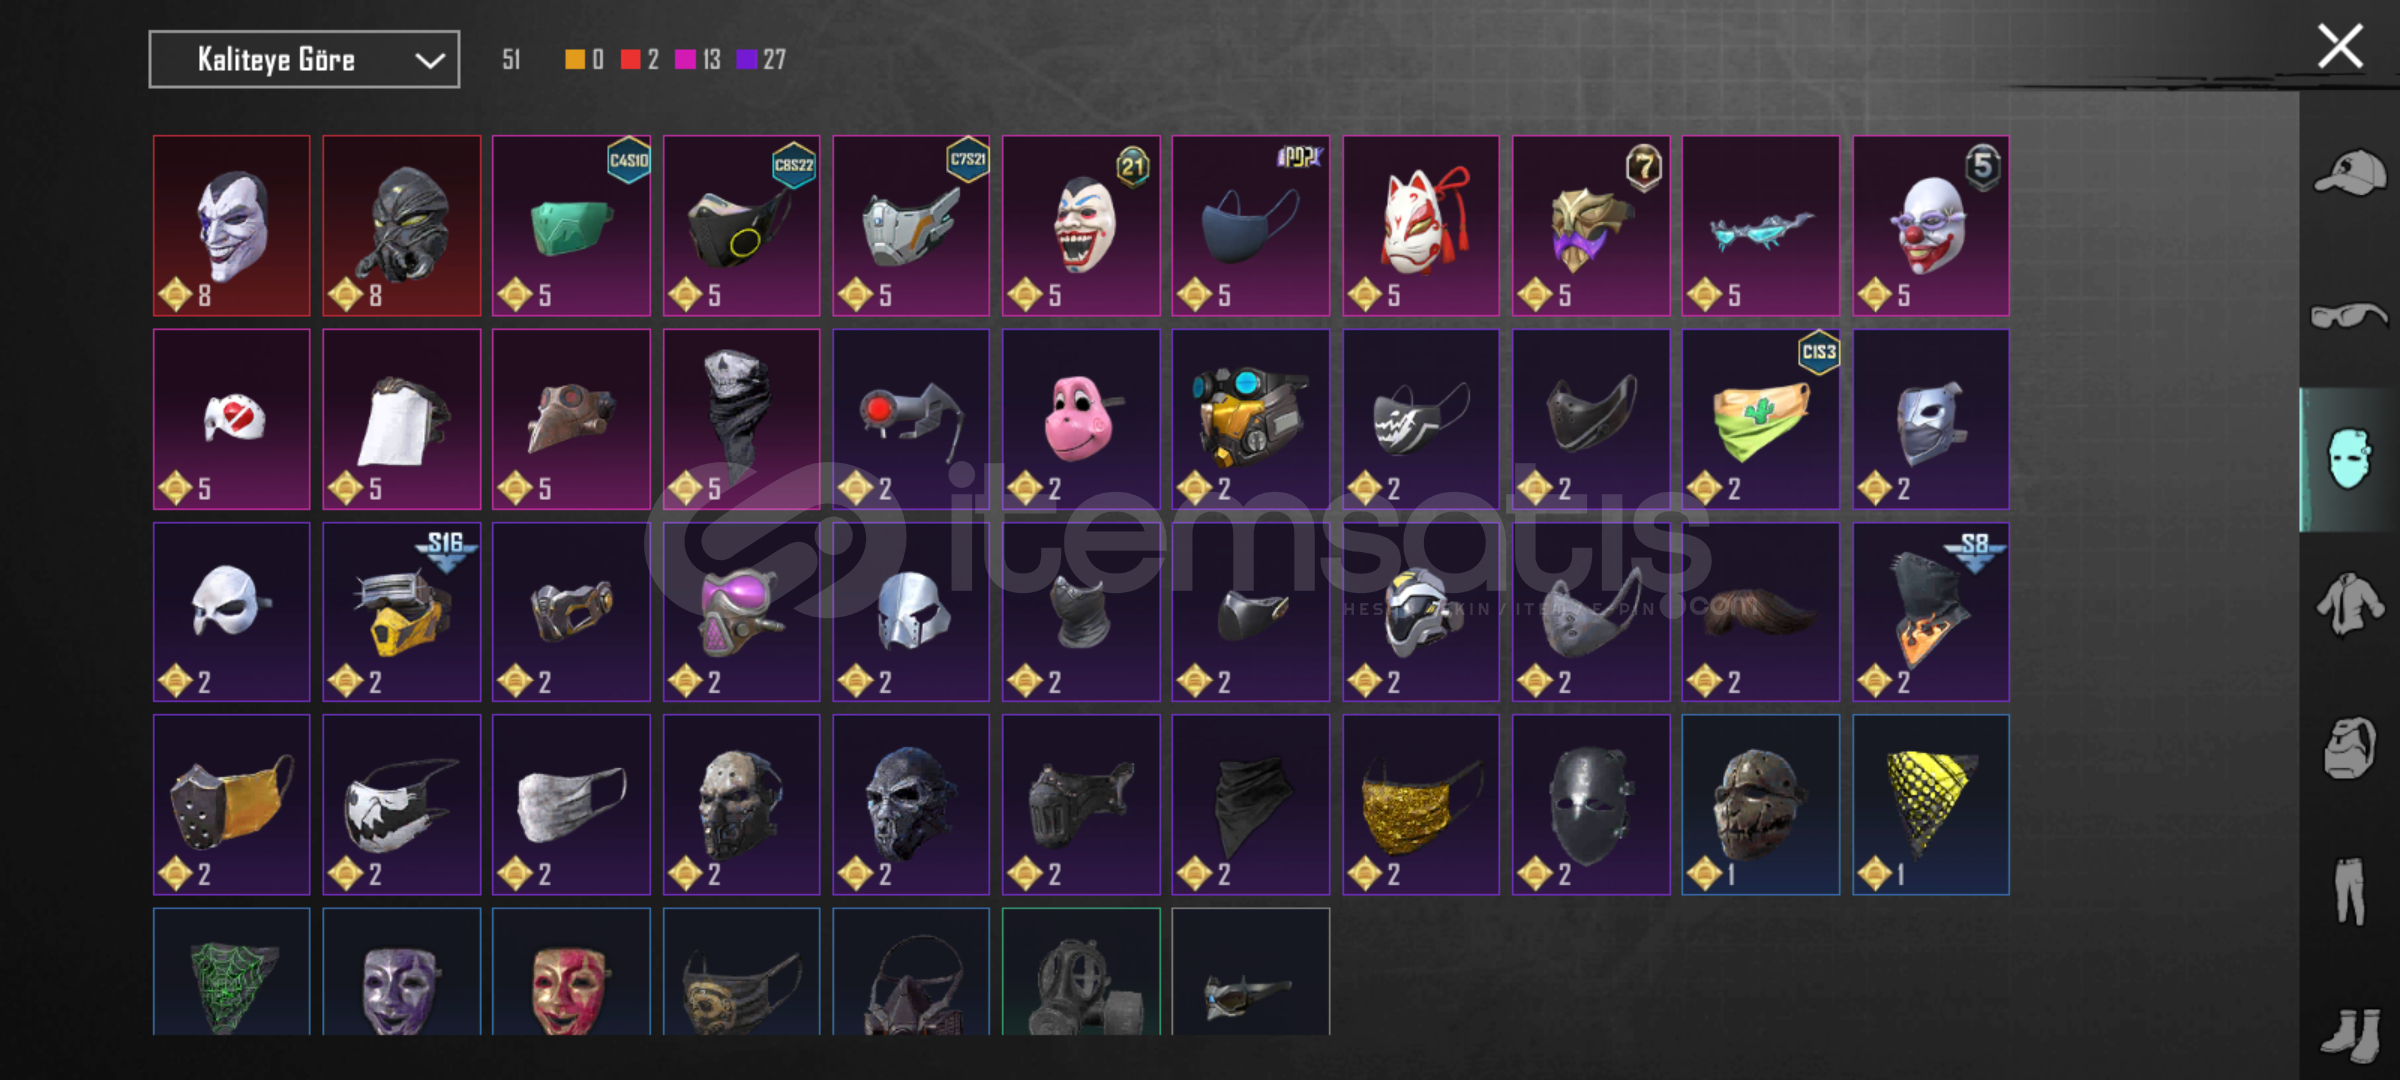This screenshot has width=2400, height=1080.
Task: Open the backpack category icon
Action: point(2349,747)
